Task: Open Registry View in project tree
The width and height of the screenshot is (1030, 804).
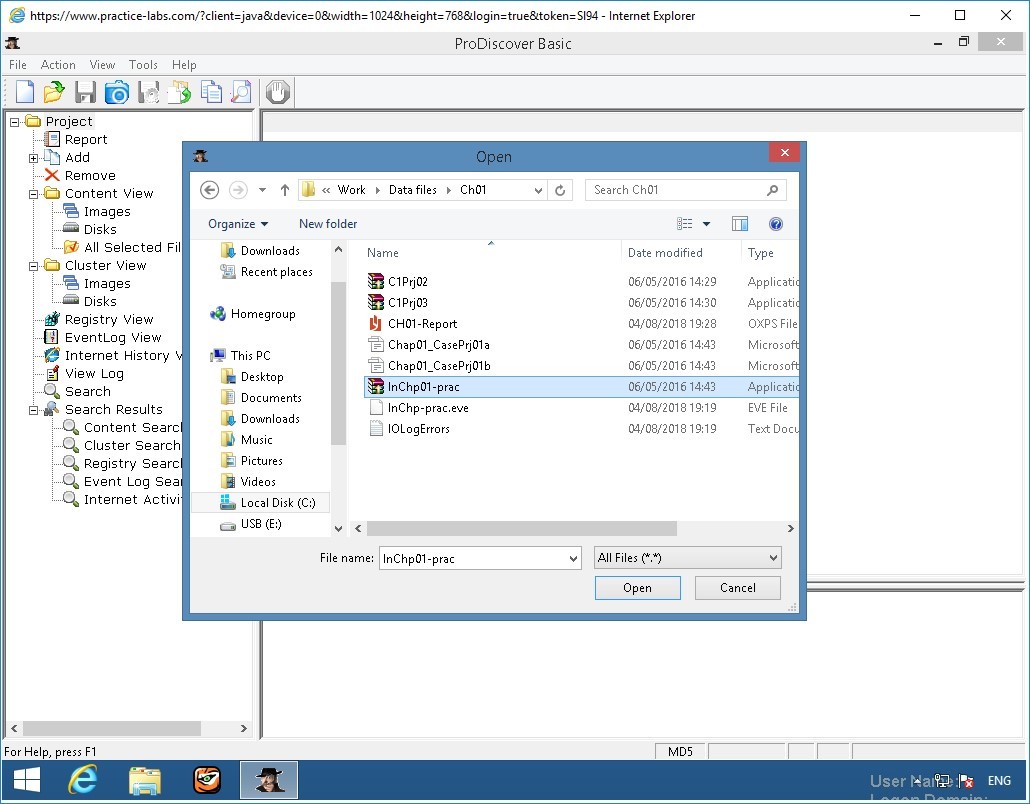Action: point(109,319)
